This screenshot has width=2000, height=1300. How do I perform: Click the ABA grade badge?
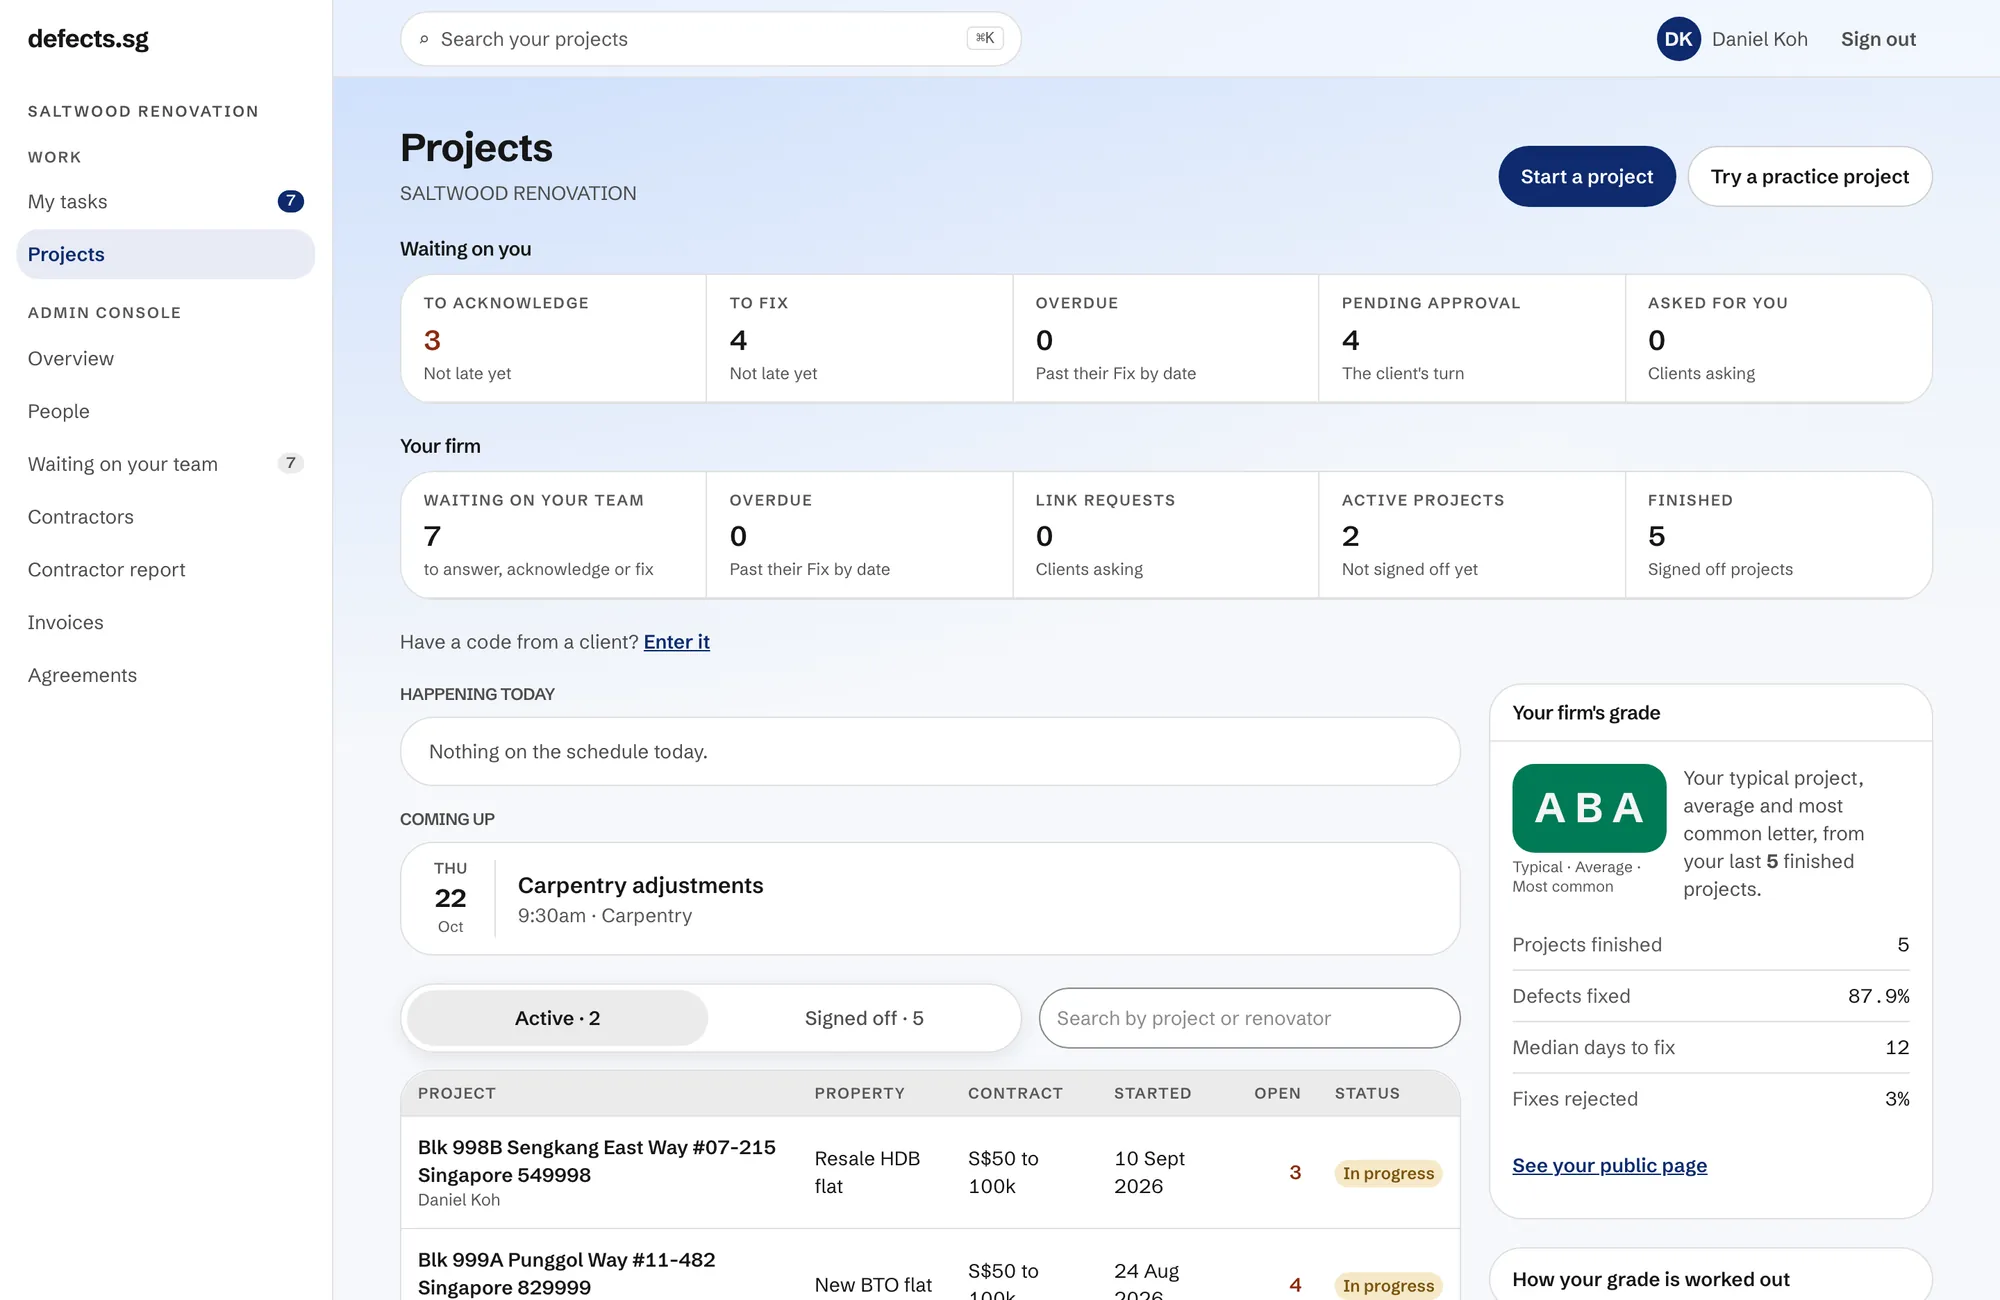(x=1589, y=808)
